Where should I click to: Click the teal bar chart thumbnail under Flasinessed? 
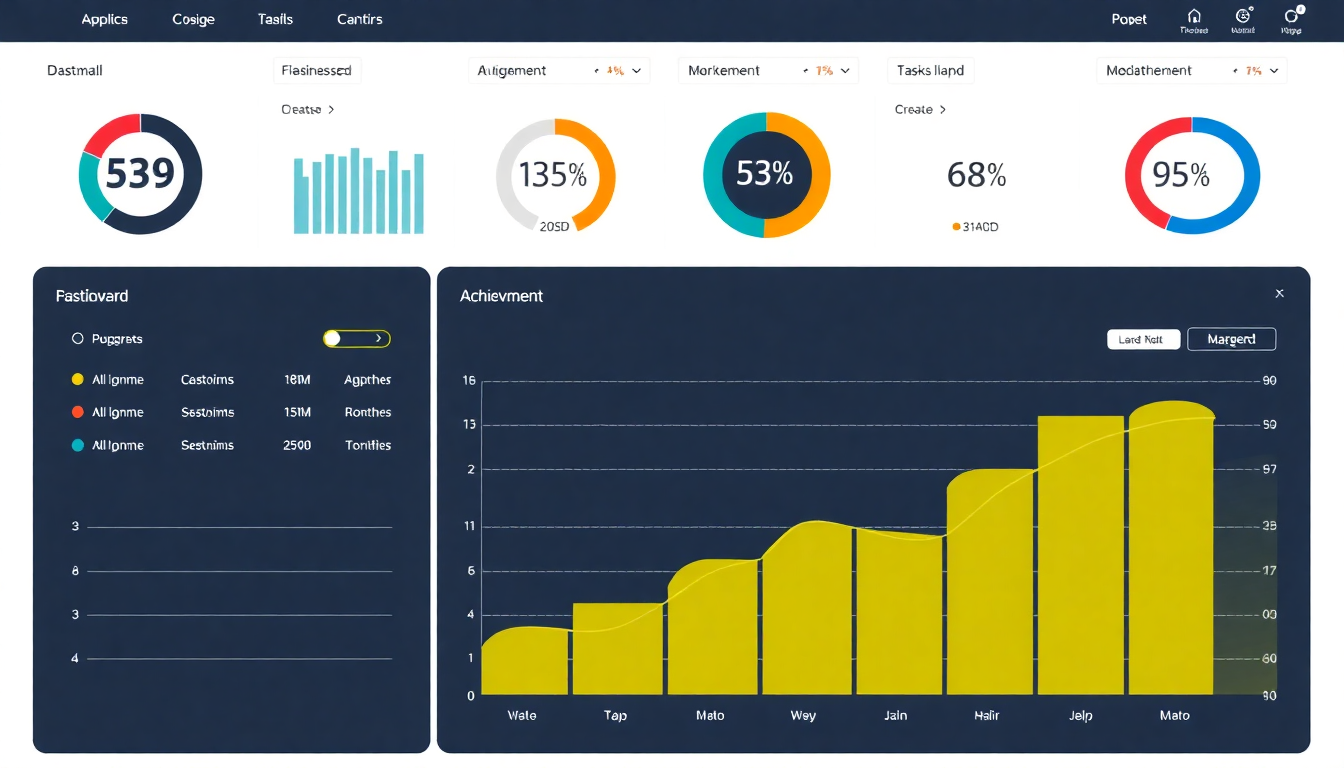[358, 192]
